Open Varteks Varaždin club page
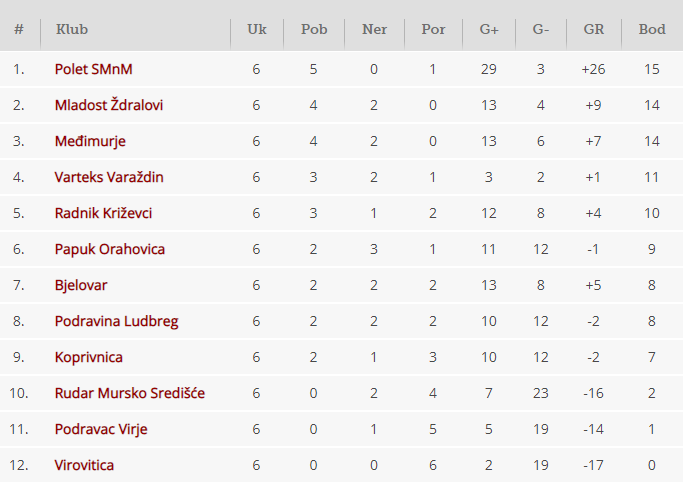Screen dimensions: 684x484 tap(109, 177)
